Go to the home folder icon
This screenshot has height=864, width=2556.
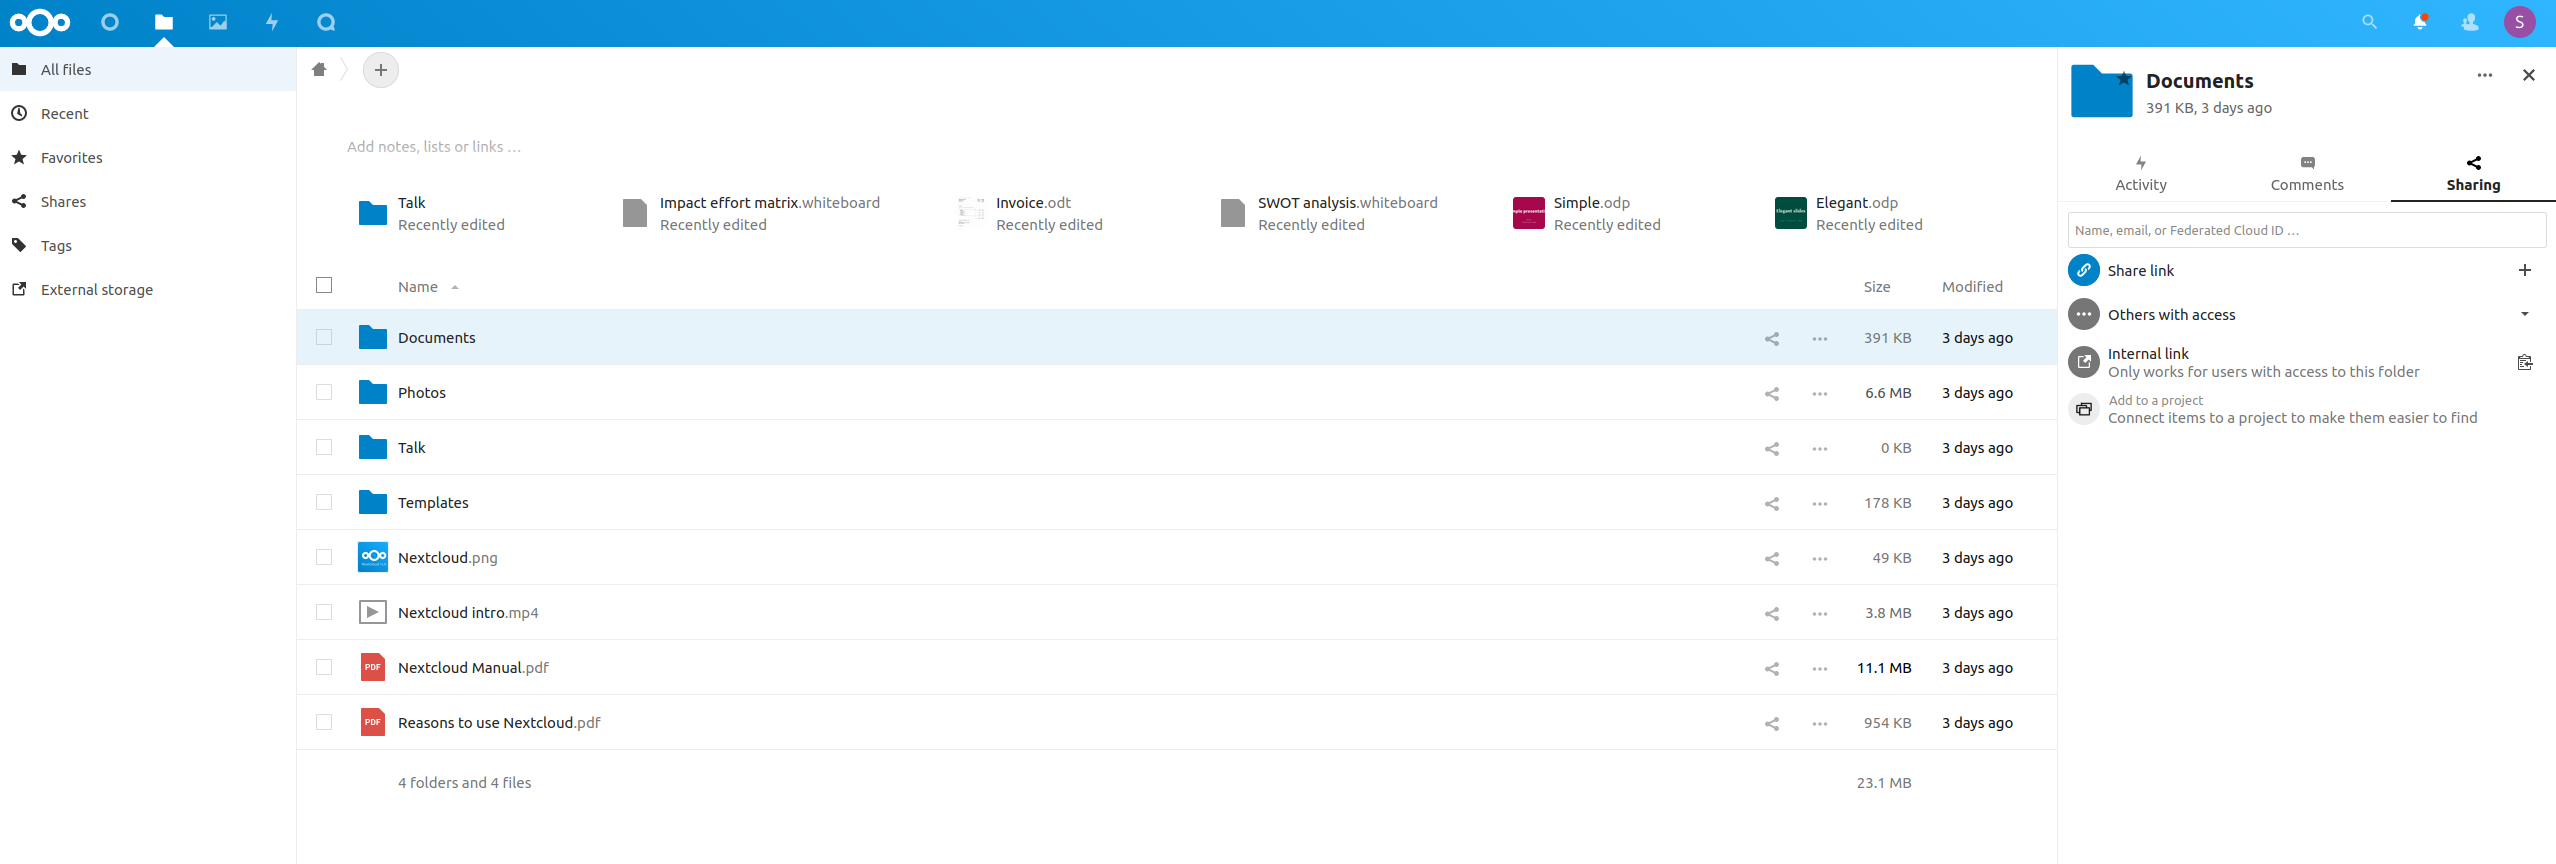(x=319, y=70)
